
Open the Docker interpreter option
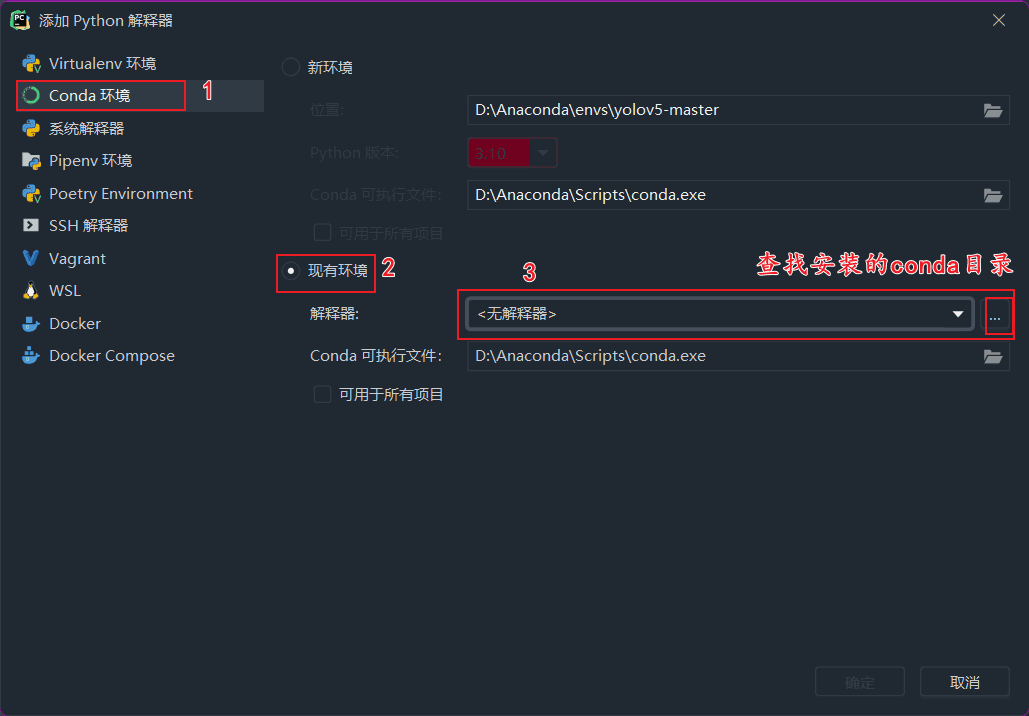click(75, 324)
